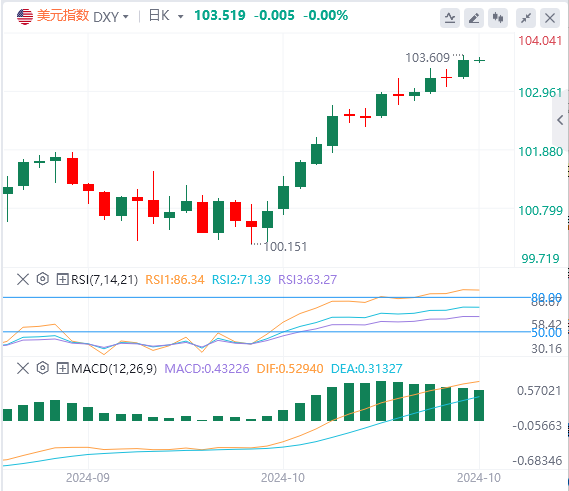Toggle the collapsed right side panel arrow
This screenshot has height=491, width=569.
point(560,120)
